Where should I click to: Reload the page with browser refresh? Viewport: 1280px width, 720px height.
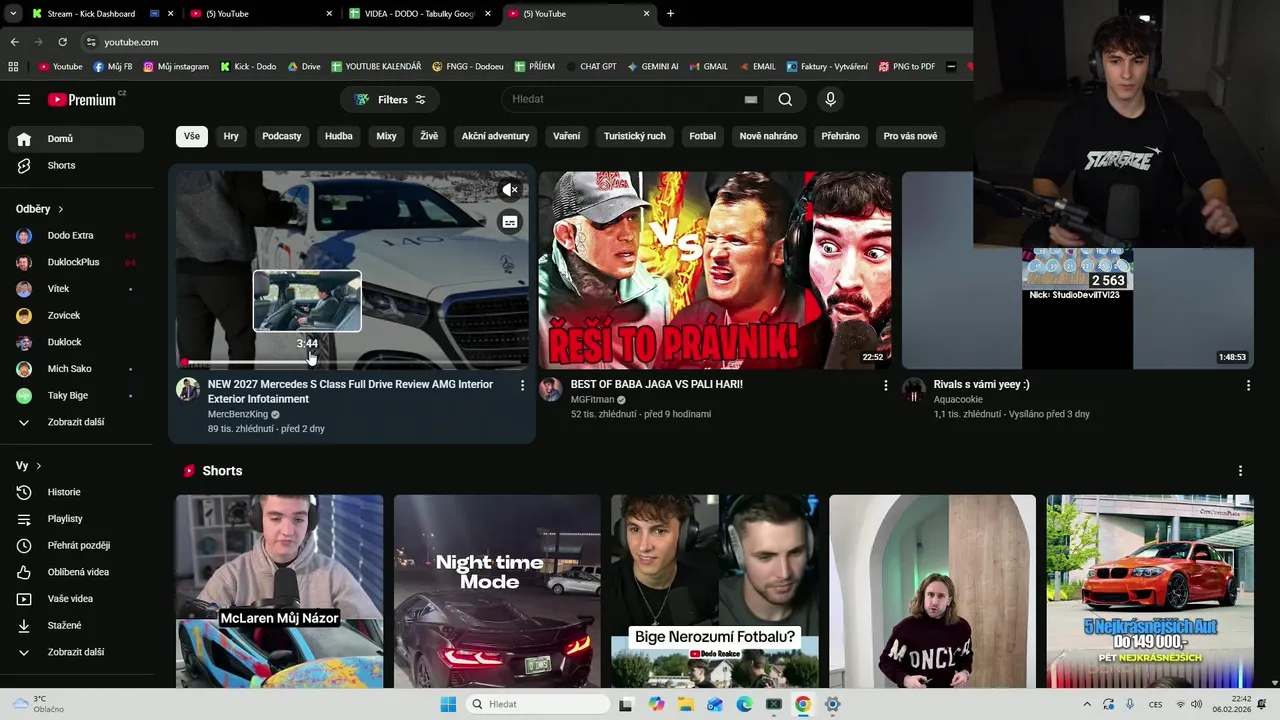click(x=62, y=42)
